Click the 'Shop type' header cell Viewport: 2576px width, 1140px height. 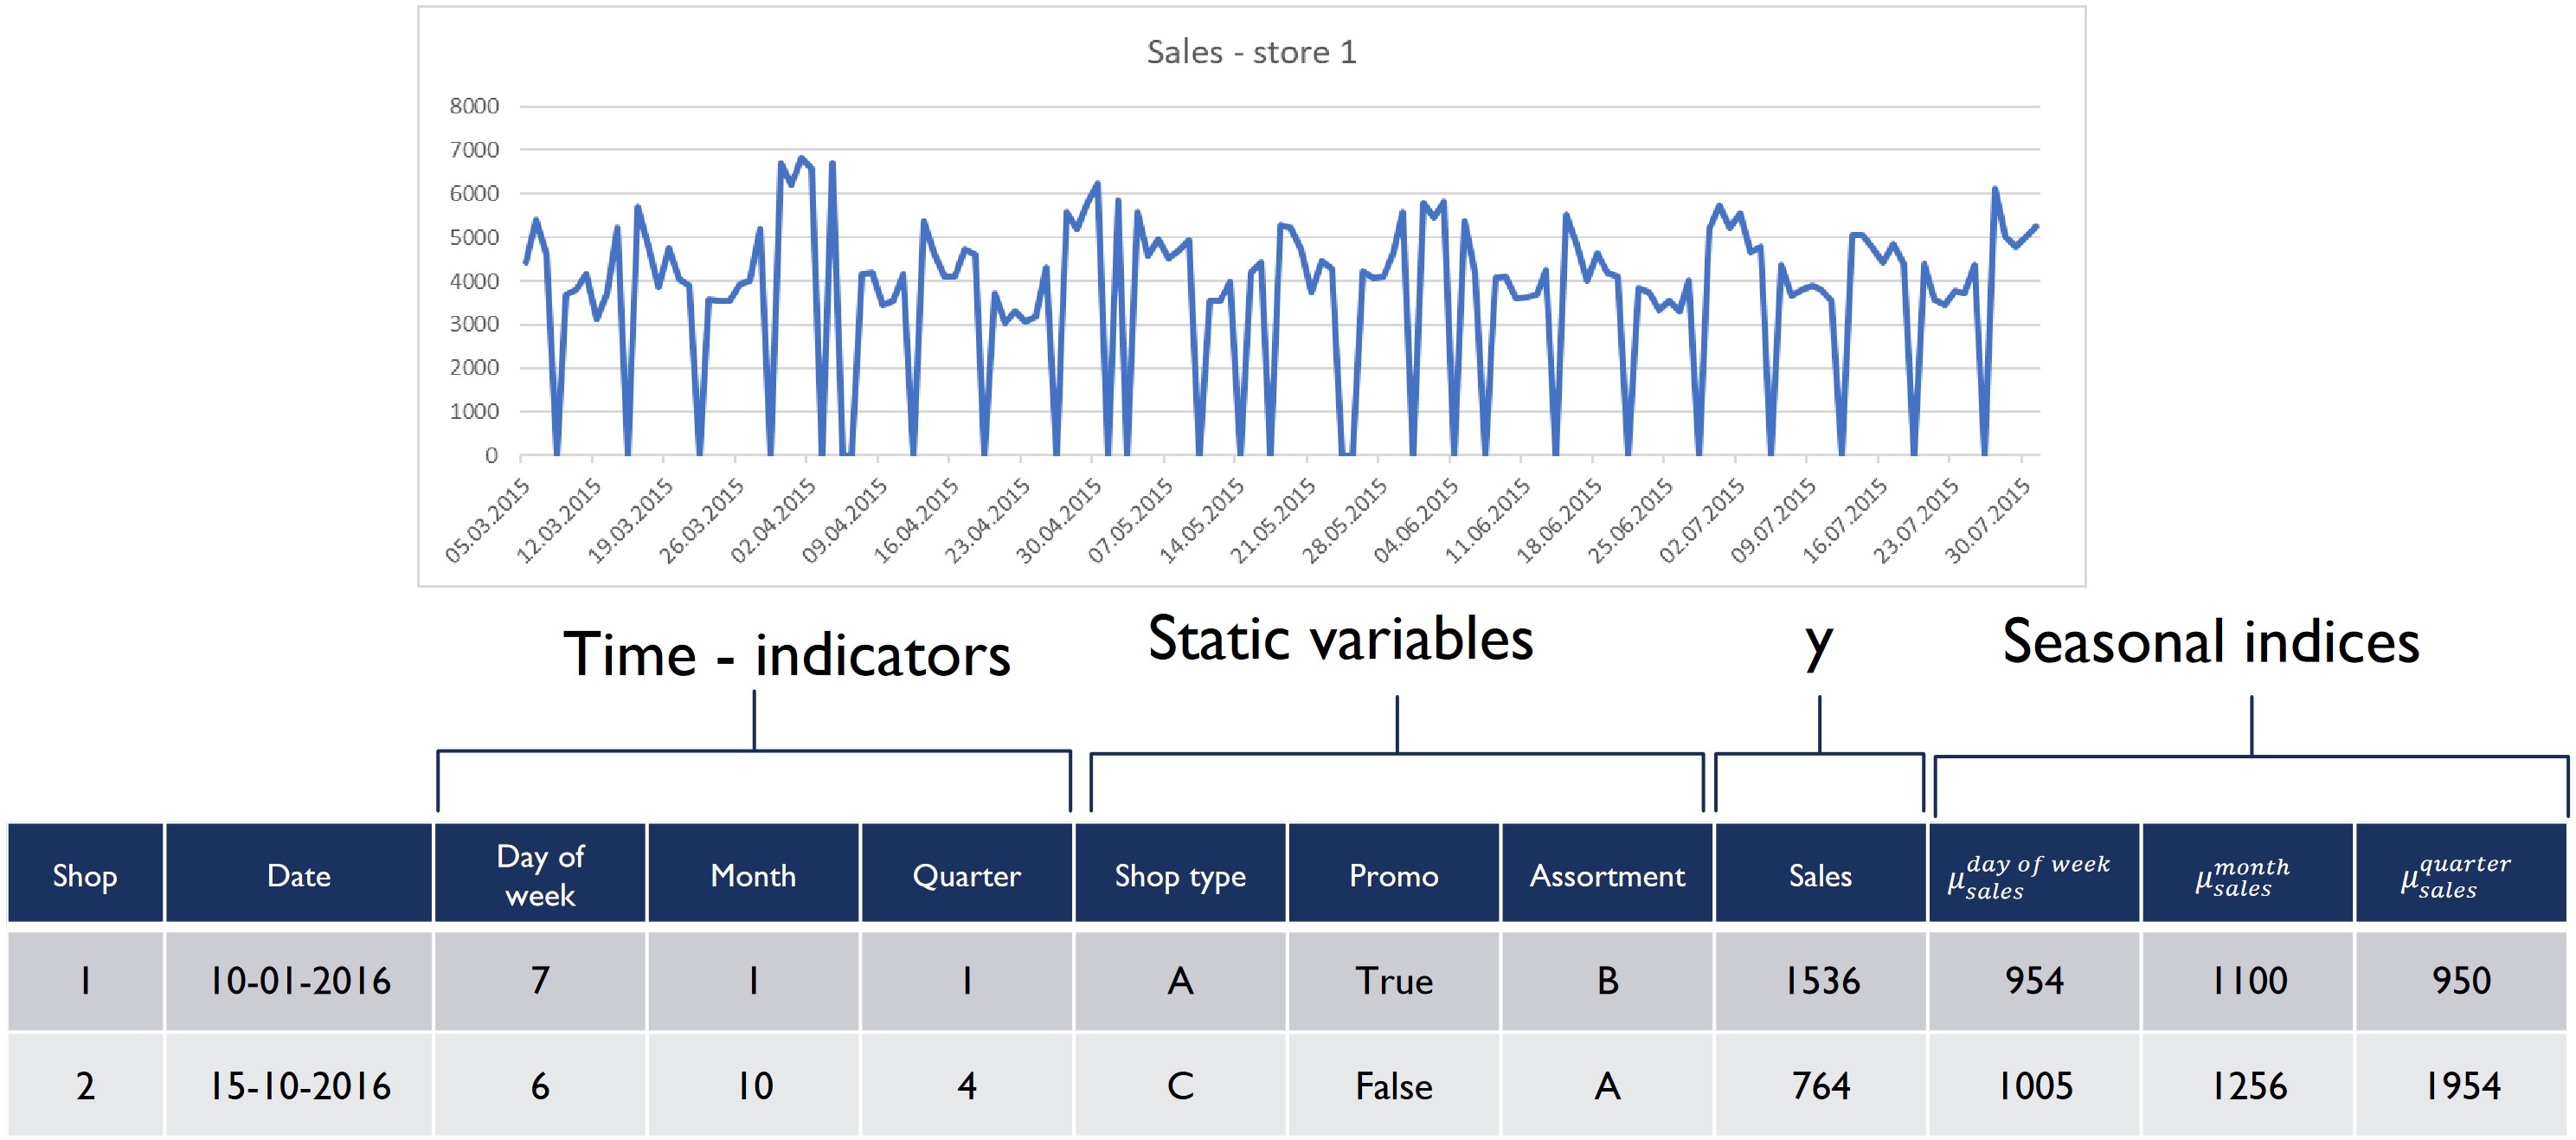coord(1180,875)
